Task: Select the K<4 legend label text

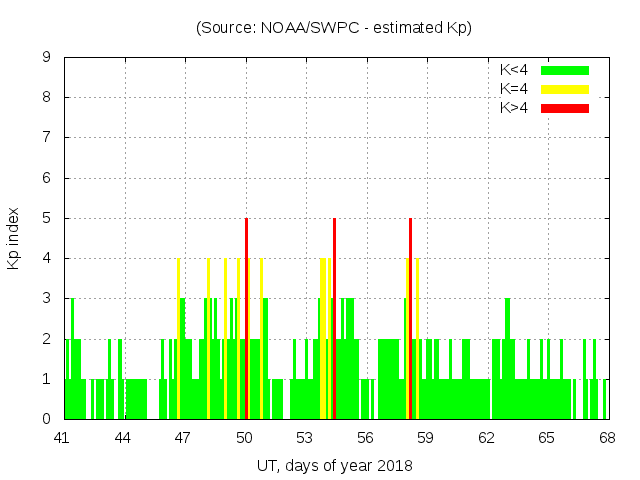Action: pos(516,70)
